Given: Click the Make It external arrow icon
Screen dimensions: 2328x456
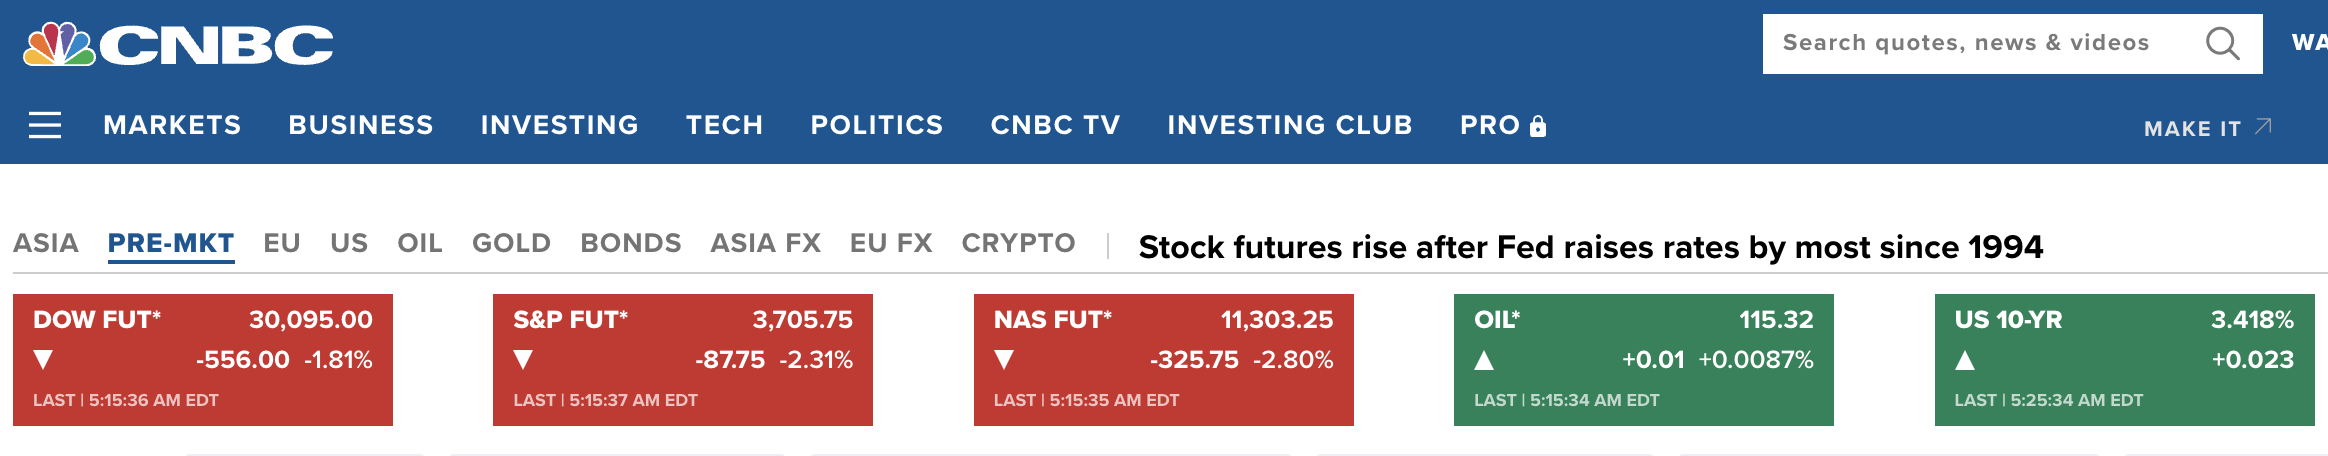Looking at the screenshot, I should click(2264, 126).
